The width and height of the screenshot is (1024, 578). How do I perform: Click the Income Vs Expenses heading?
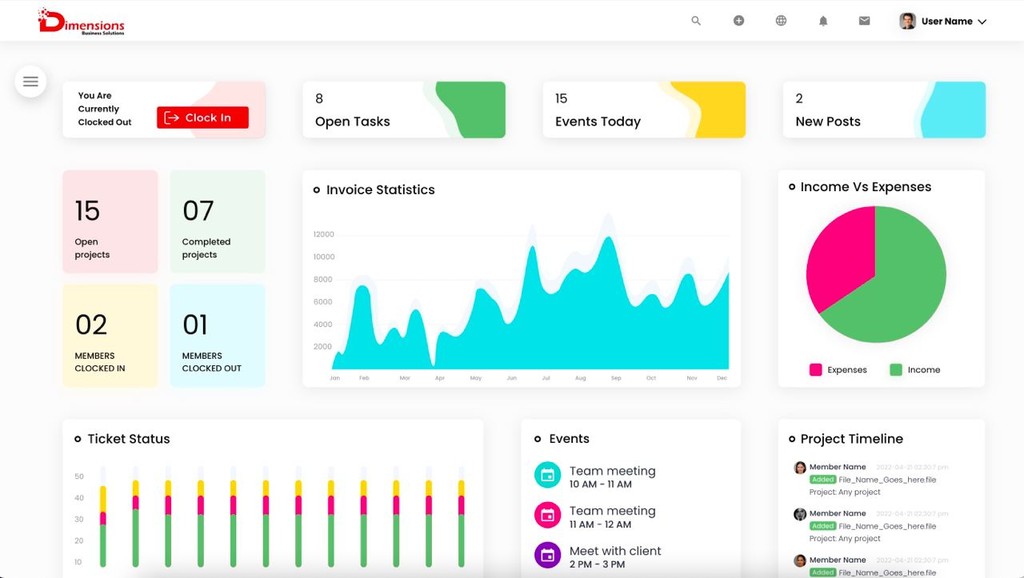tap(865, 187)
